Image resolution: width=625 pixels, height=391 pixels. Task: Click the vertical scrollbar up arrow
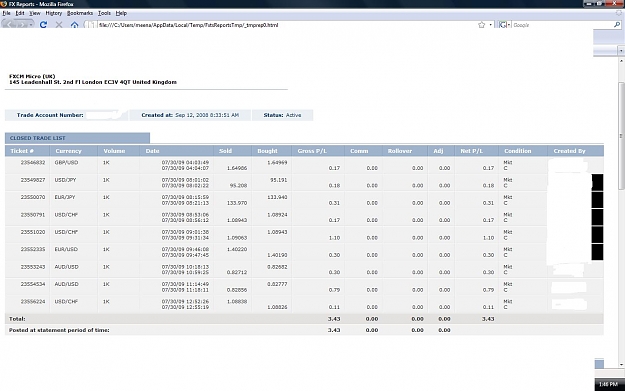tap(621, 61)
